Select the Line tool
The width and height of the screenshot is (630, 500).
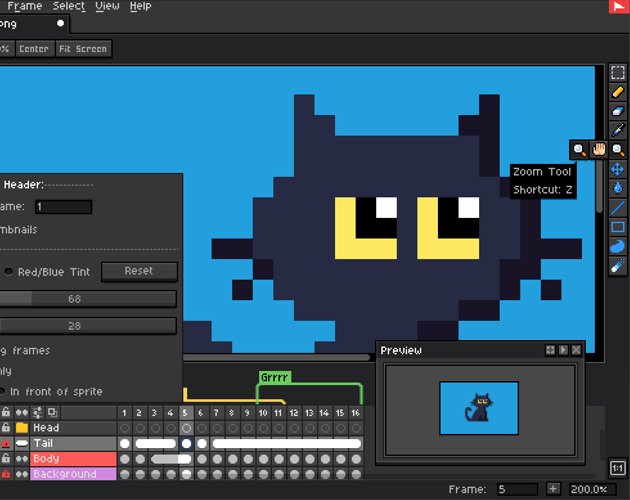[618, 208]
